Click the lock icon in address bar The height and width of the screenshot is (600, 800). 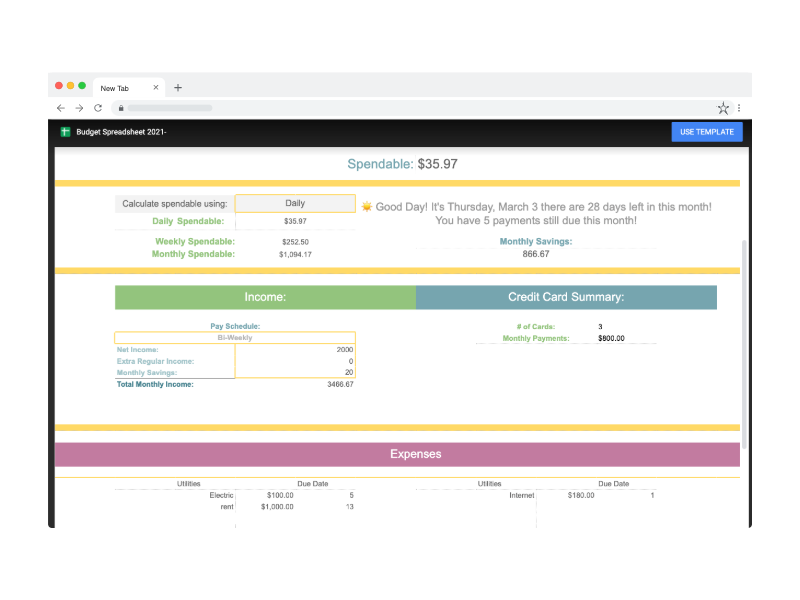tap(121, 108)
